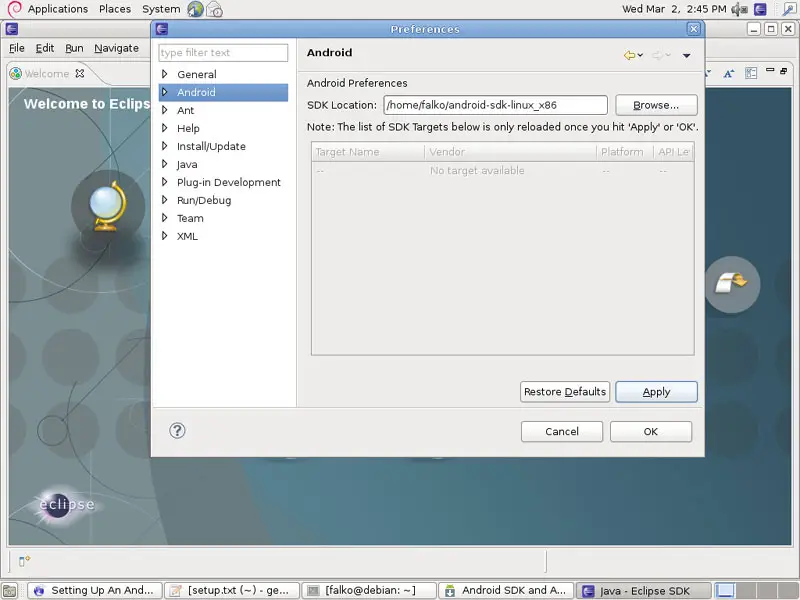Open the Applications menu in top panel
800x600 pixels.
[58, 9]
